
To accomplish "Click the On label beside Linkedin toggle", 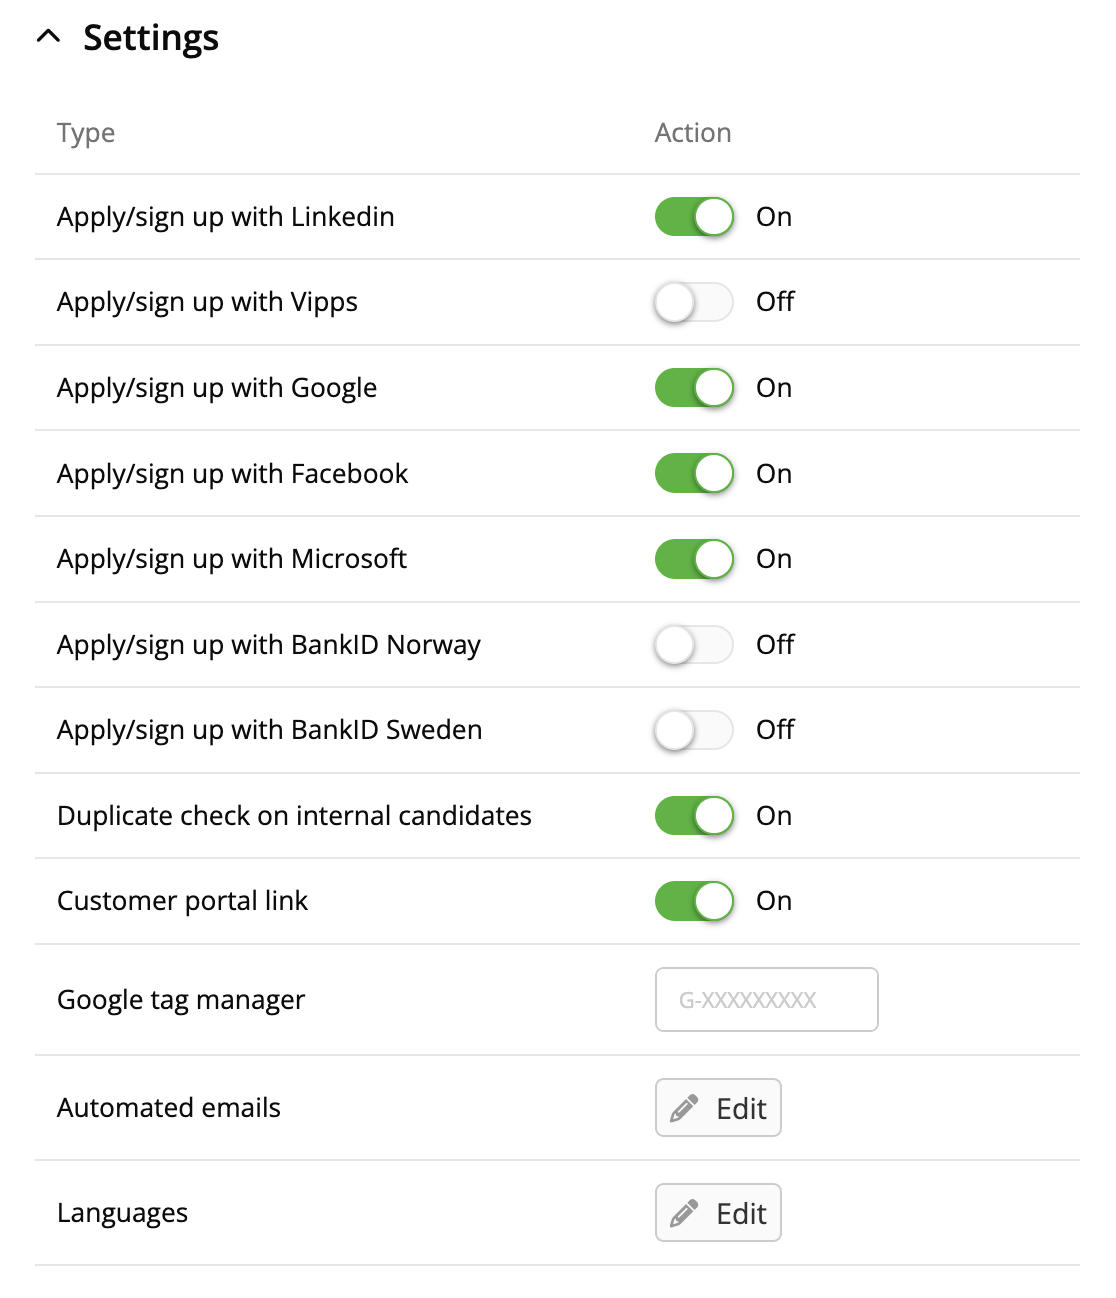I will 774,217.
